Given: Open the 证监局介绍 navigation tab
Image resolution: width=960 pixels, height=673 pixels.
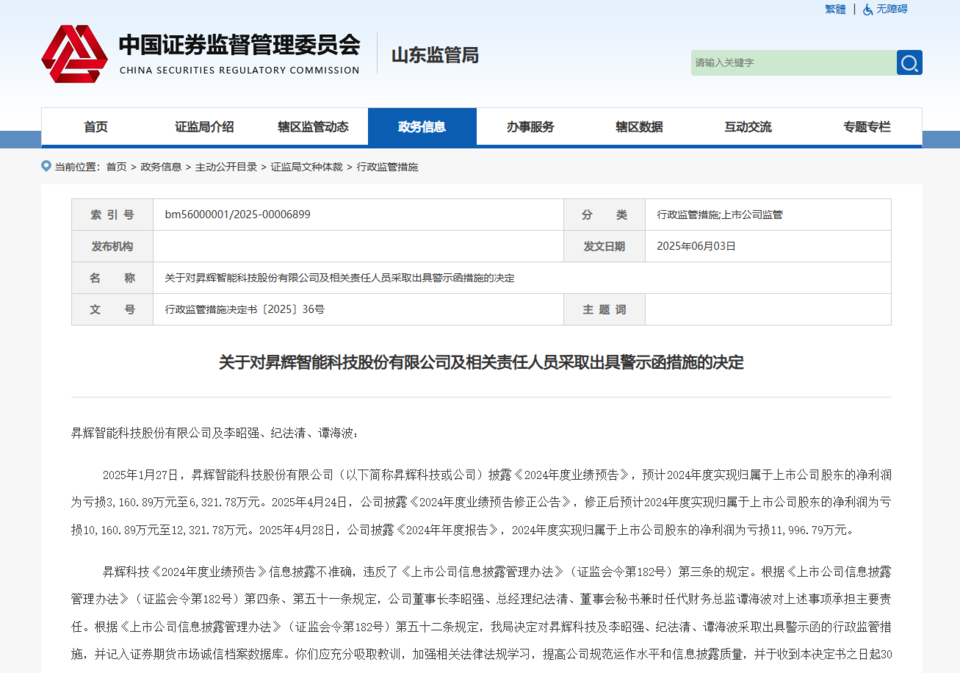Looking at the screenshot, I should (x=204, y=127).
